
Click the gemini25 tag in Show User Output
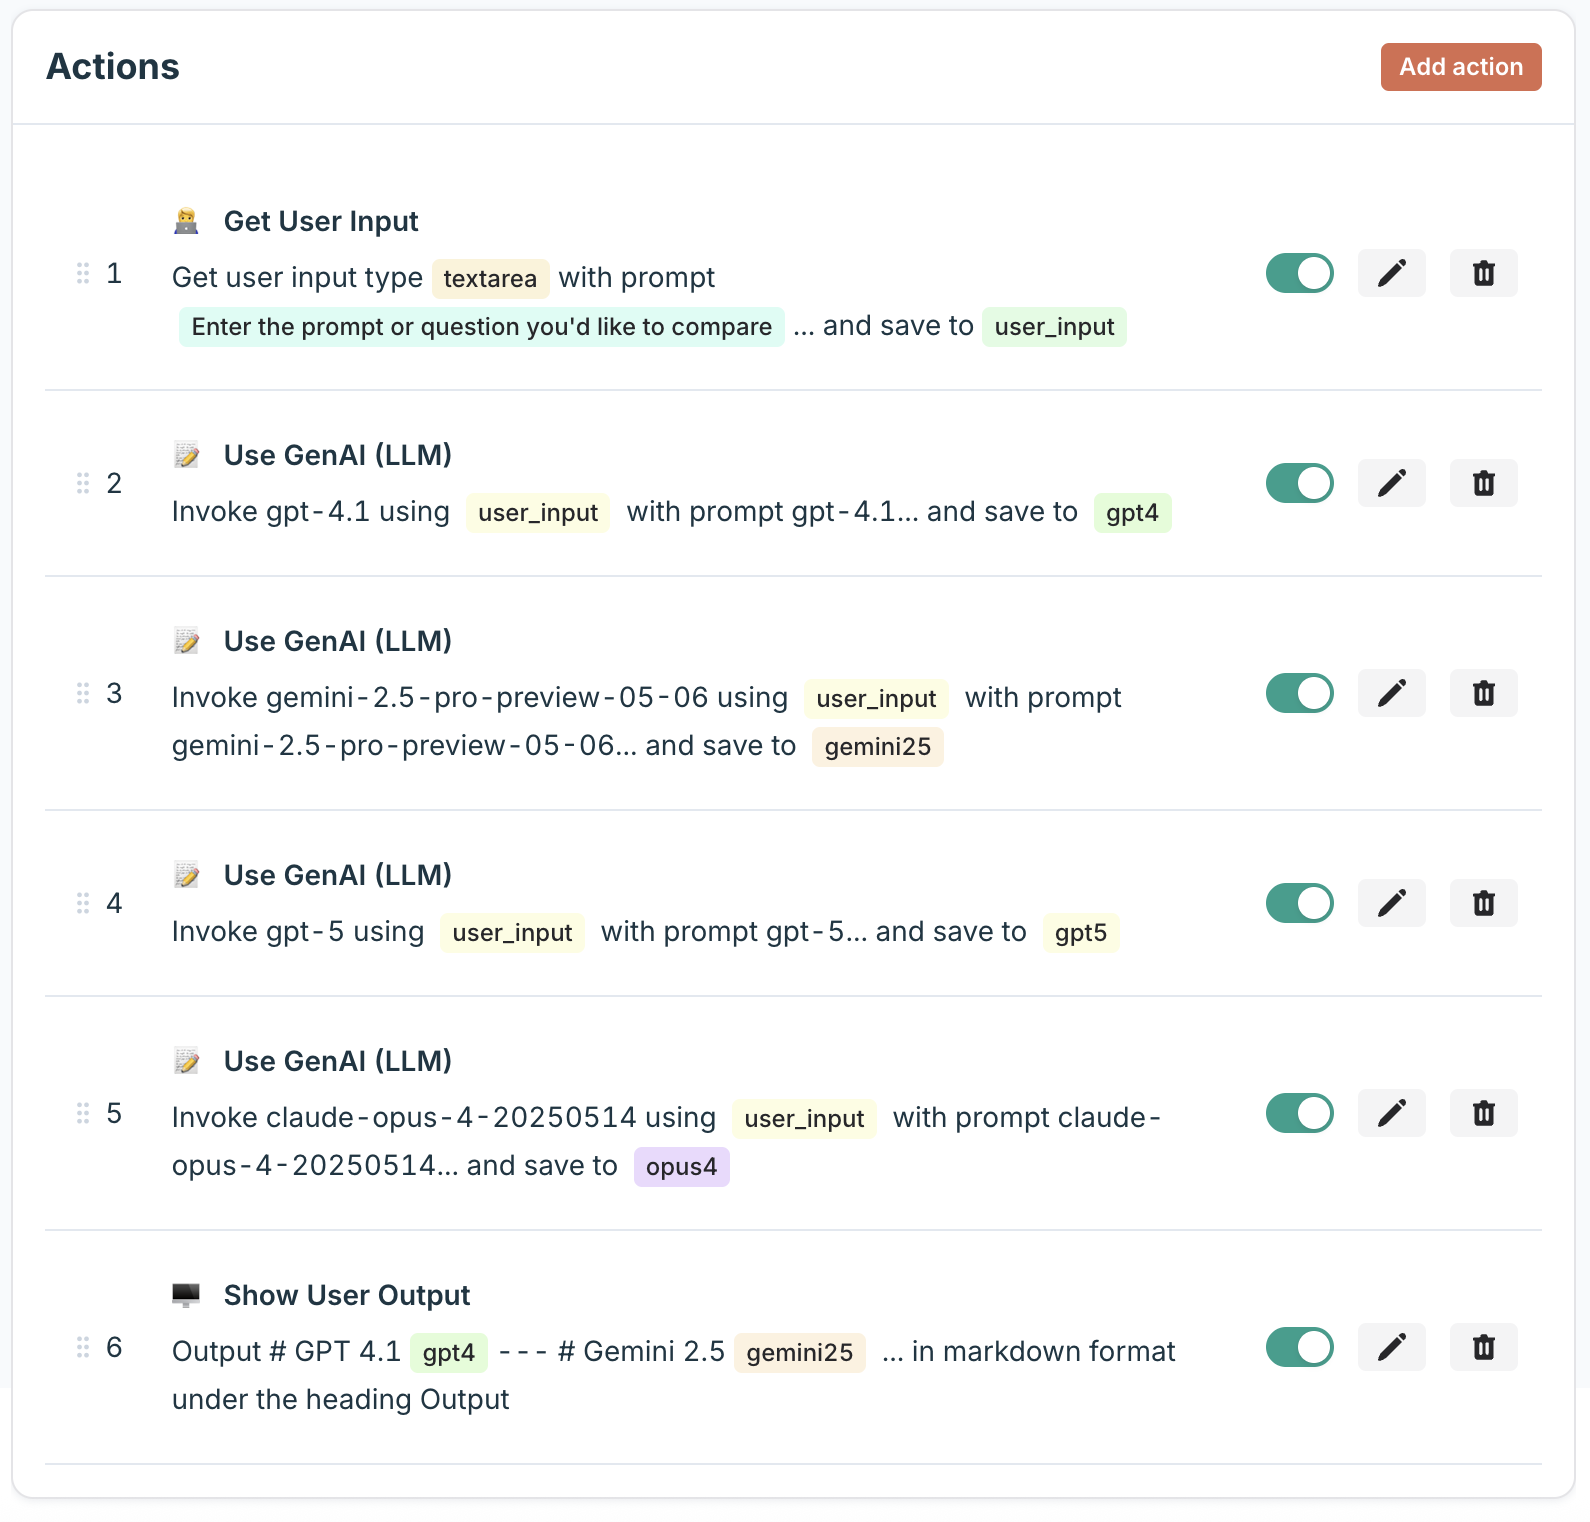tap(800, 1353)
